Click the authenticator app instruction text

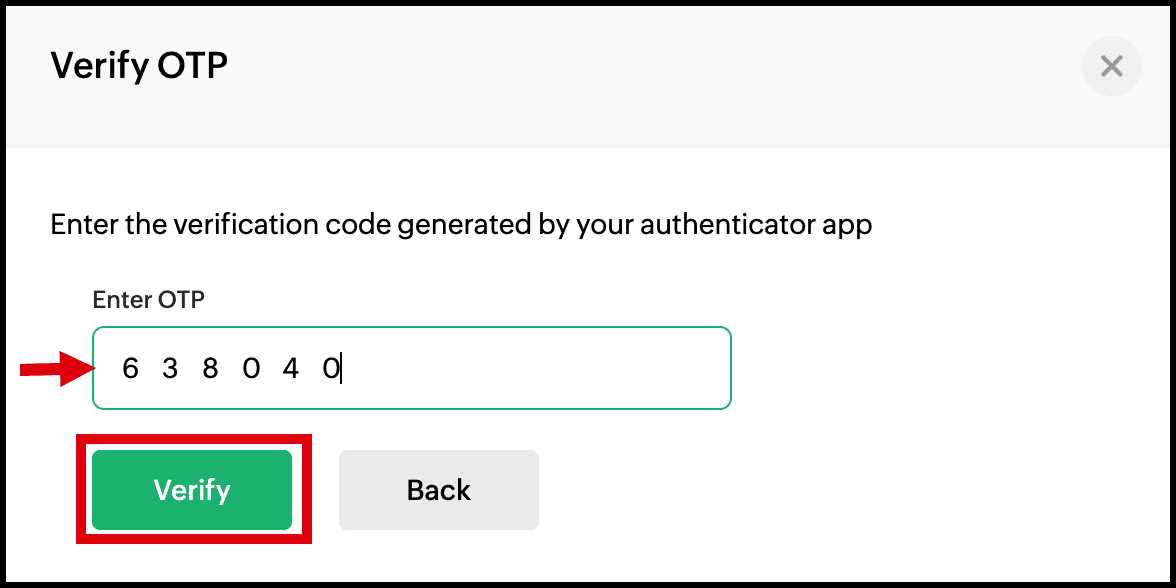461,225
